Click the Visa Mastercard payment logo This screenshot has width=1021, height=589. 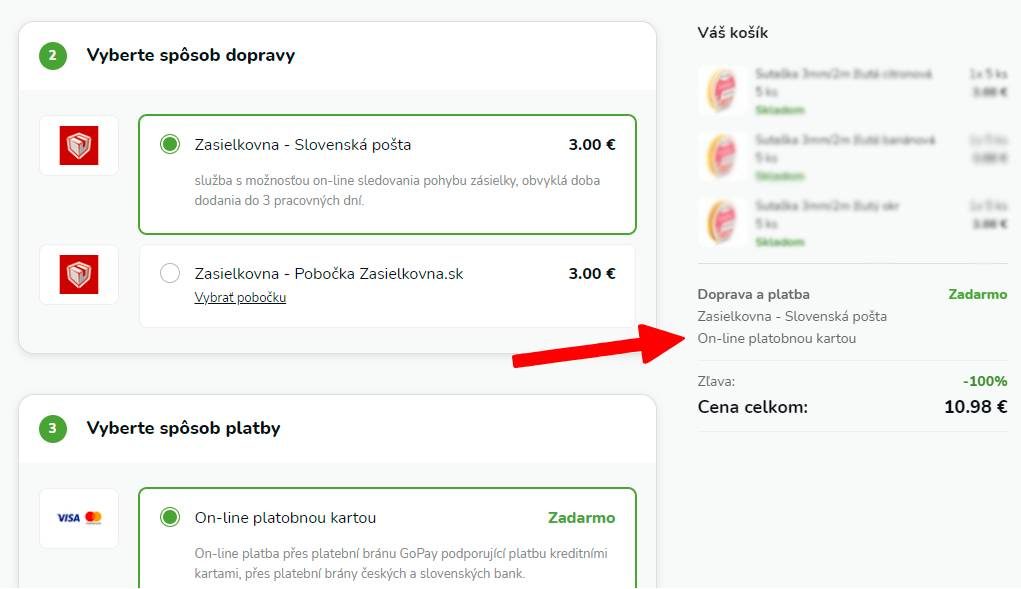point(79,518)
